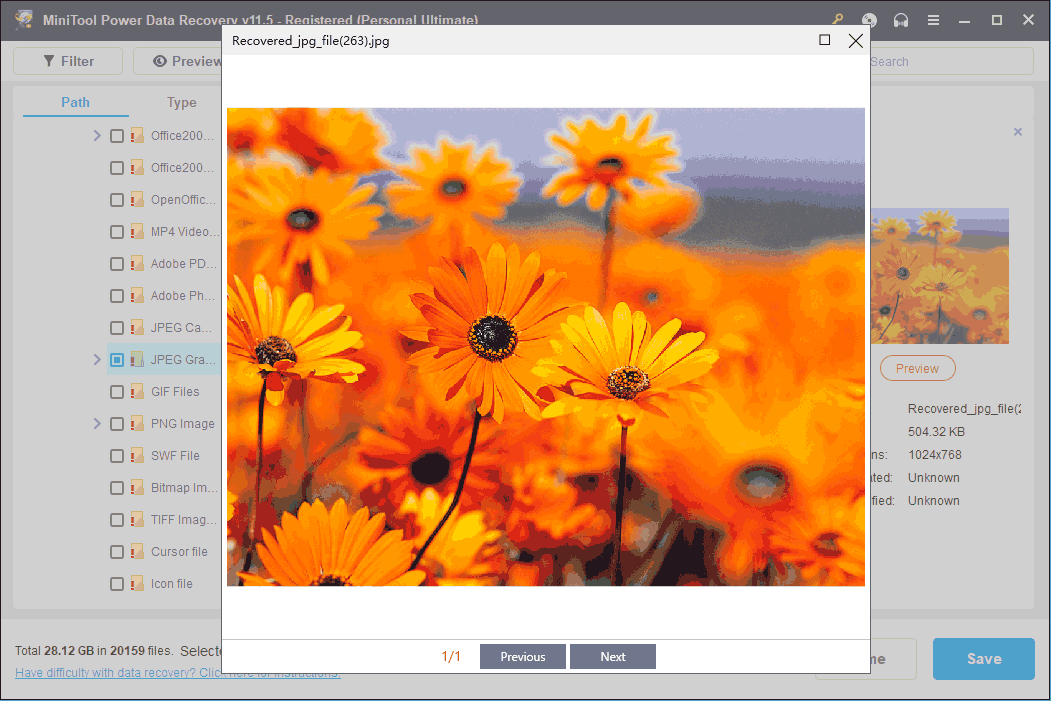
Task: Tick the Cursor file checkbox
Action: (117, 552)
